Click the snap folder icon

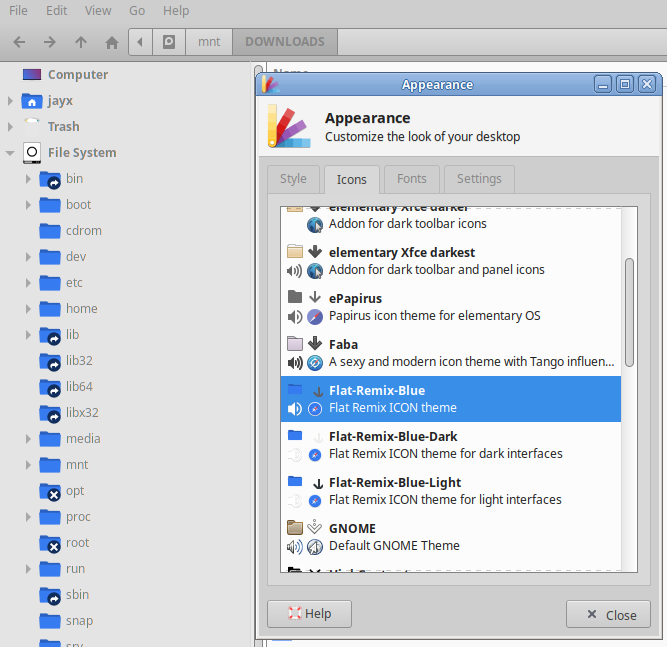click(50, 621)
